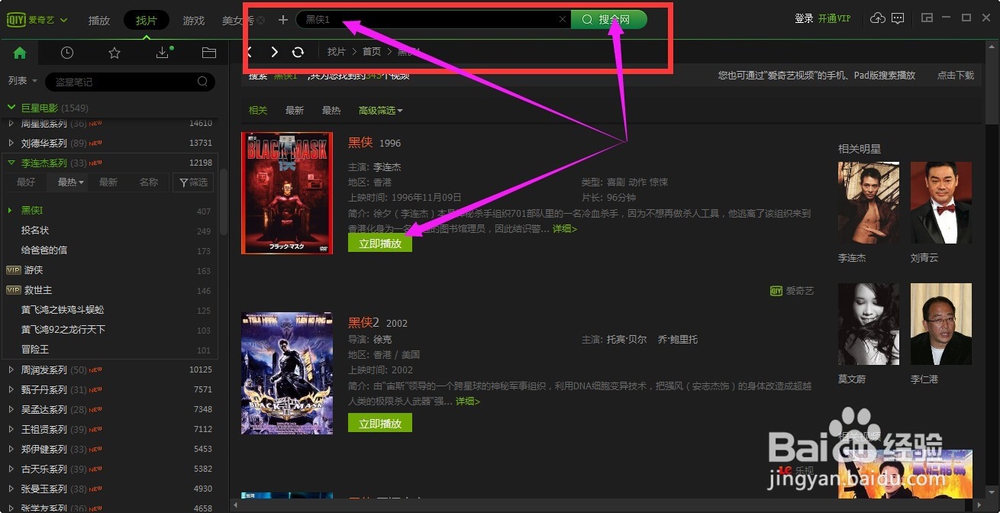The width and height of the screenshot is (1000, 513).
Task: Open the 黑侠 1996 Black Mask poster
Action: pyautogui.click(x=287, y=193)
